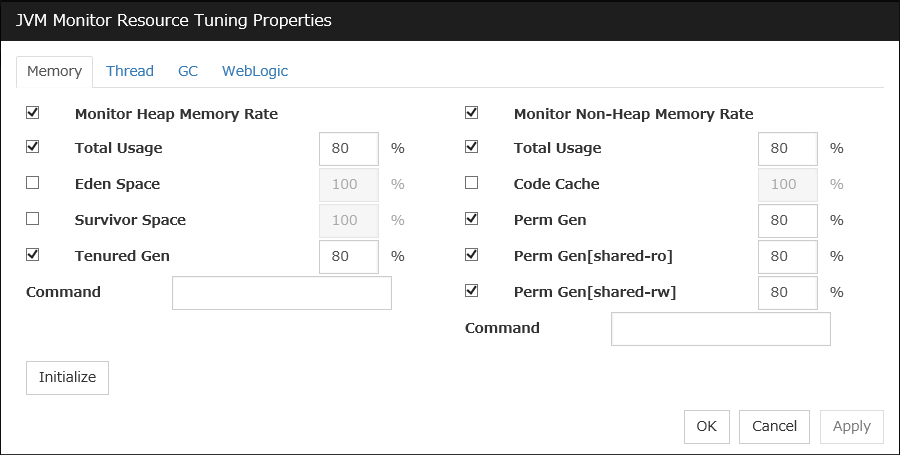This screenshot has width=900, height=455.
Task: Toggle heap Total Usage checkbox
Action: point(33,147)
